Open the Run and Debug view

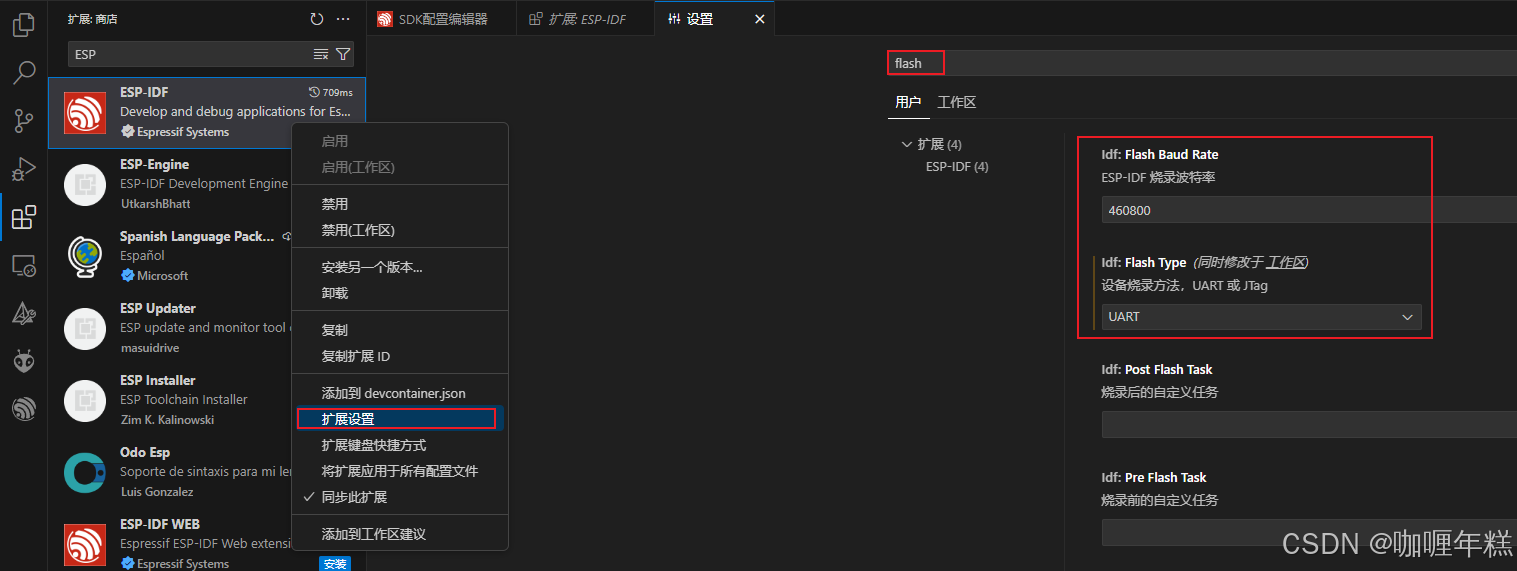[24, 169]
